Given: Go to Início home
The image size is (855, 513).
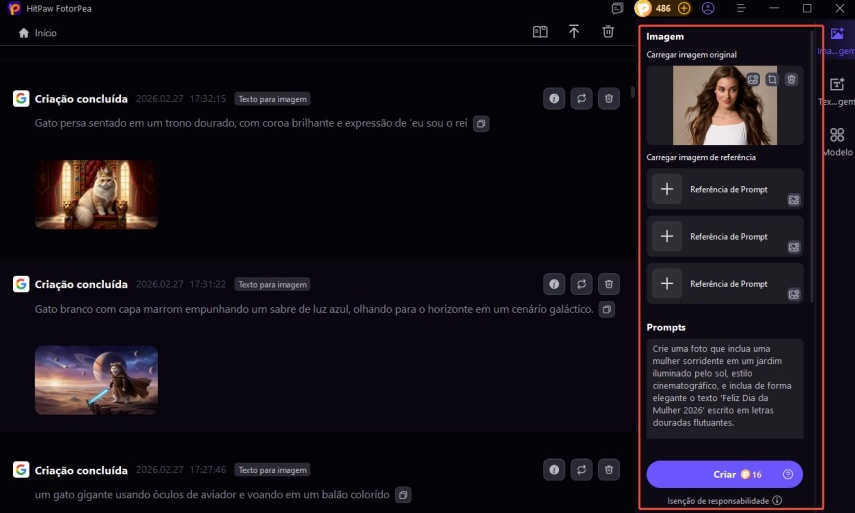Looking at the screenshot, I should [x=38, y=33].
